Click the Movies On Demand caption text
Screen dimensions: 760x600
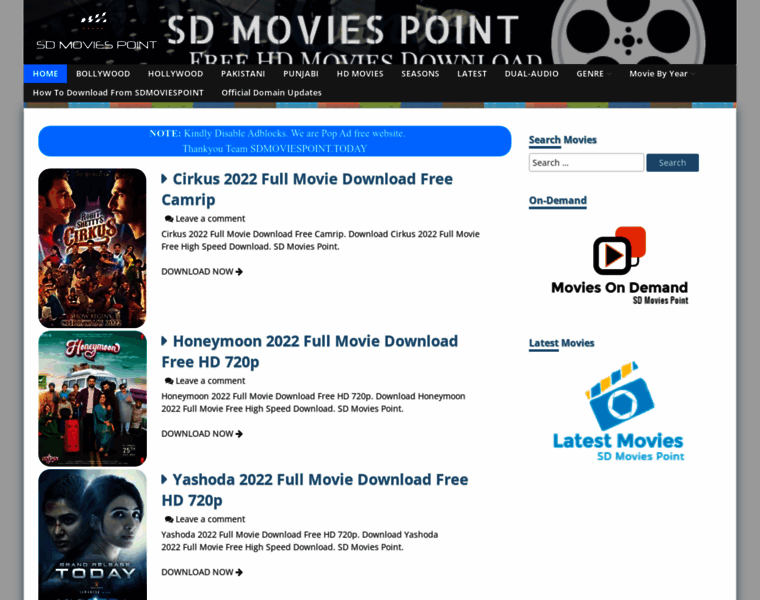pyautogui.click(x=619, y=288)
